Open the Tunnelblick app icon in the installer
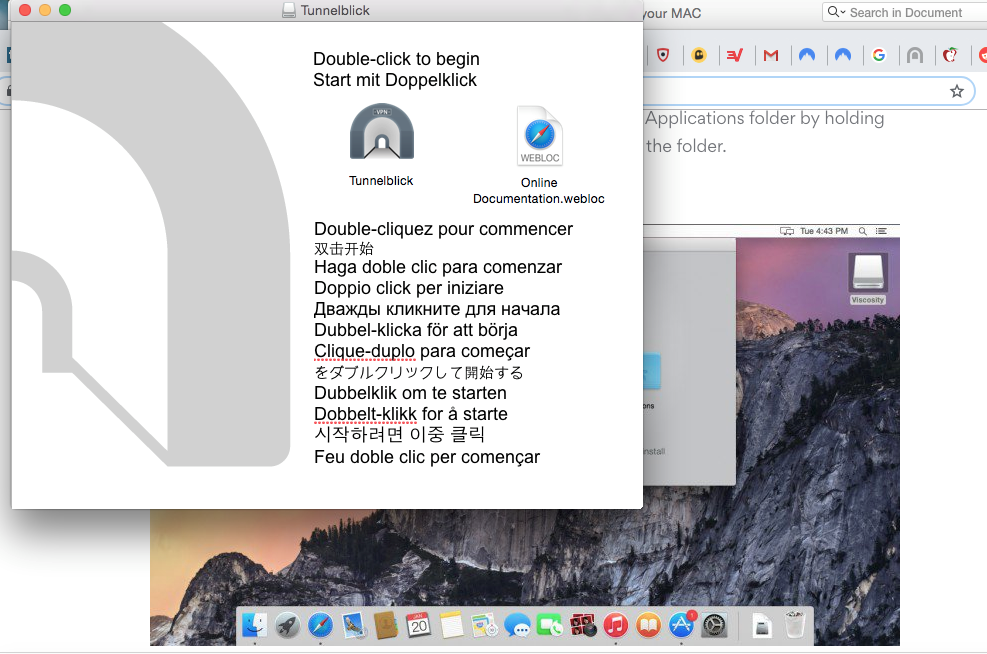The image size is (987, 654). click(381, 132)
